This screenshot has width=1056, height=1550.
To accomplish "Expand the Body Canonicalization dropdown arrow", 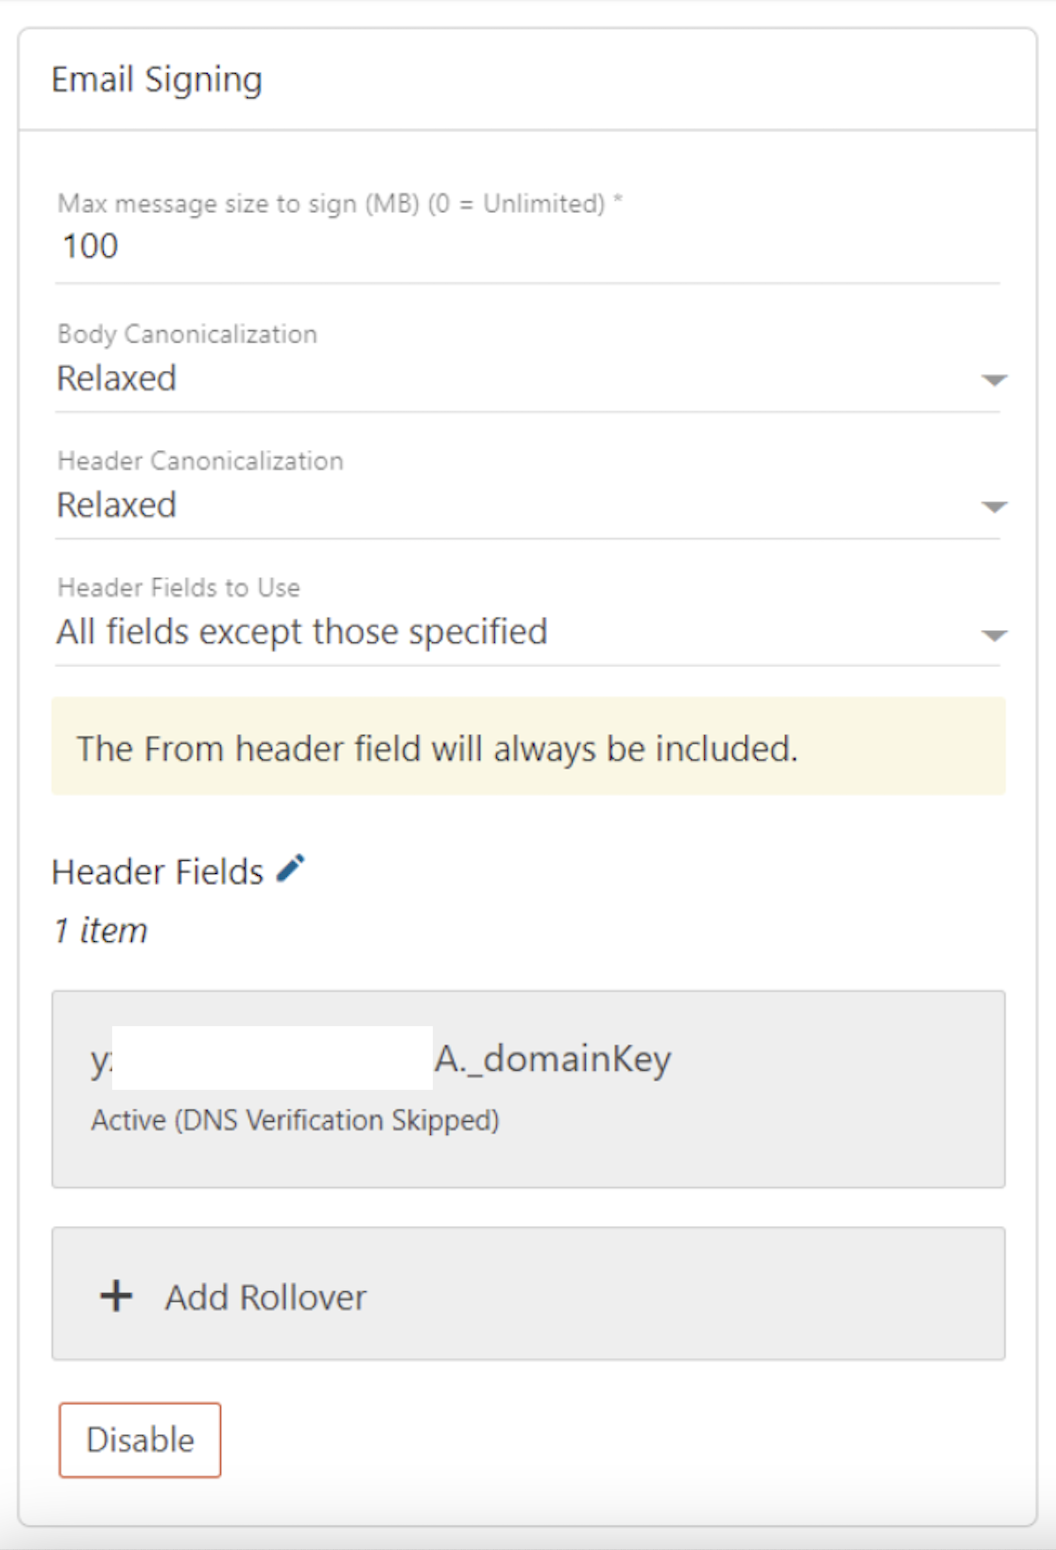I will click(993, 380).
